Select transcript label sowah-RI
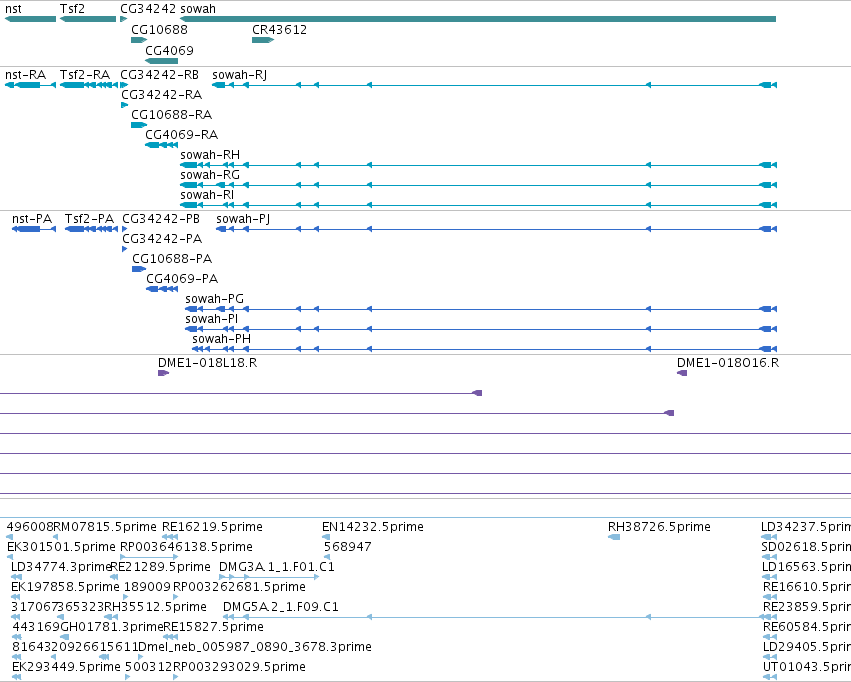 [207, 194]
